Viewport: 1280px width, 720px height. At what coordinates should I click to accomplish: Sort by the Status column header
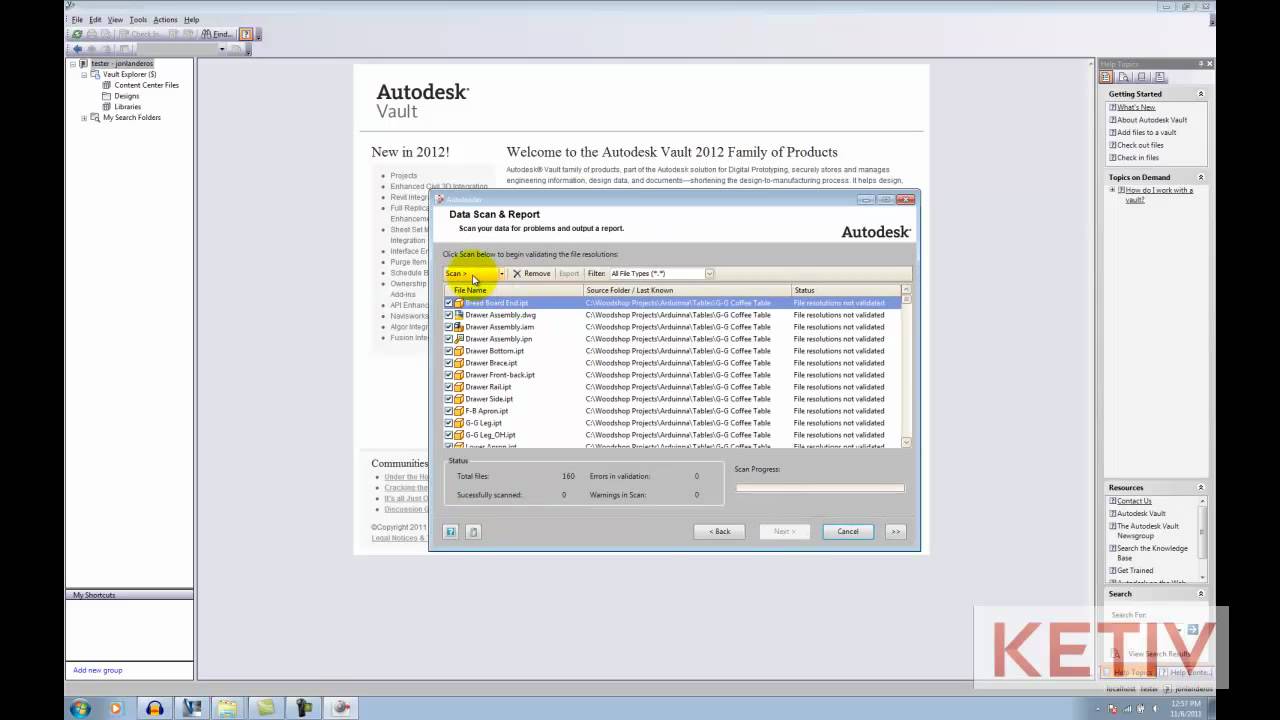pos(846,290)
